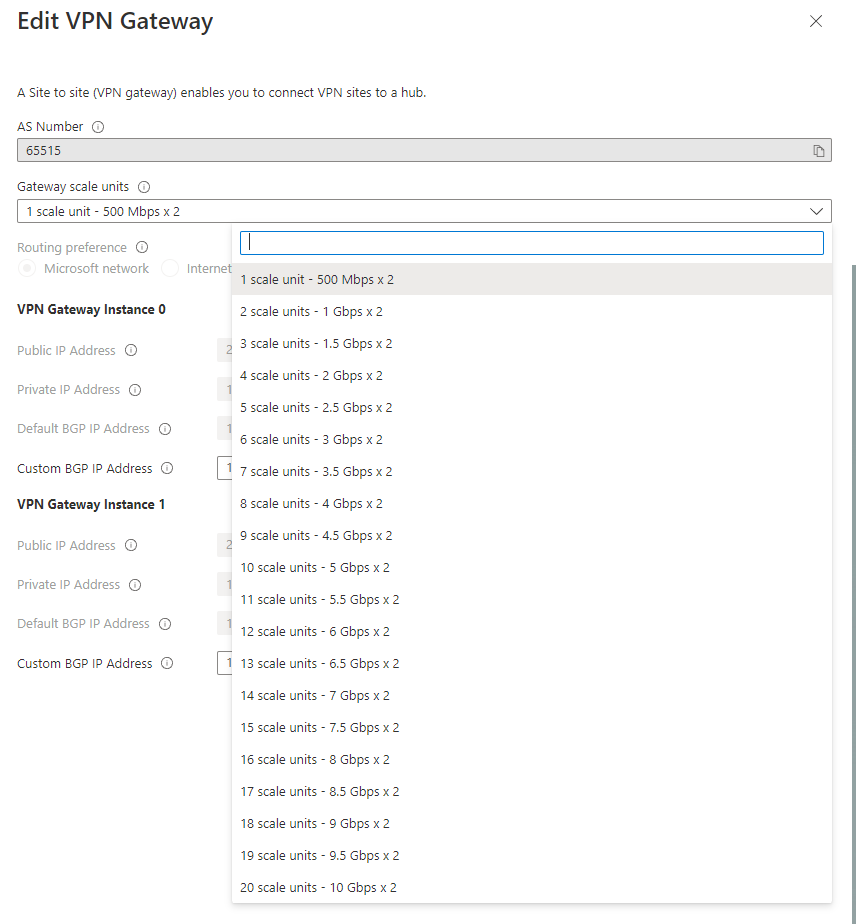Choose 5 scale units - 2.5 Gbps x 2
The image size is (856, 924).
(532, 408)
